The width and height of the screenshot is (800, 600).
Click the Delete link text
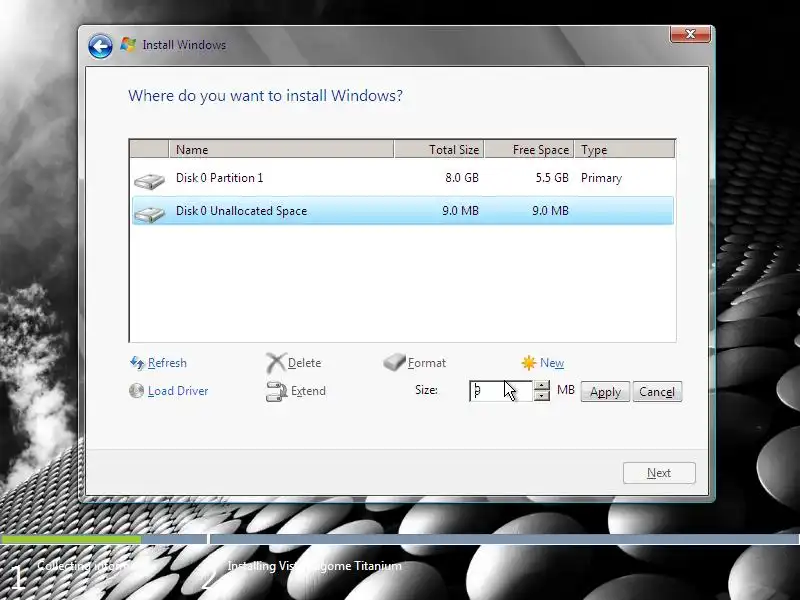coord(305,363)
